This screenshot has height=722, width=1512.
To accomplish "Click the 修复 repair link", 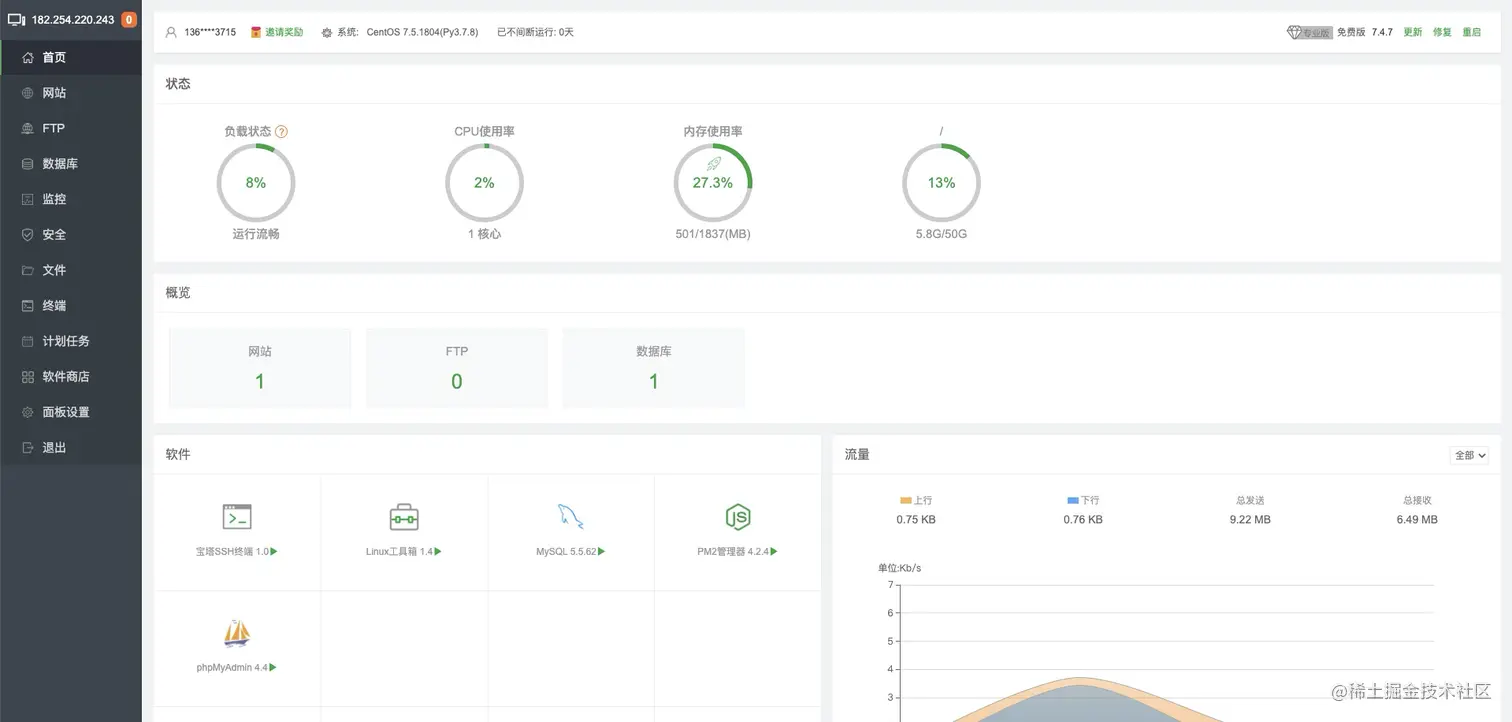I will point(1442,32).
